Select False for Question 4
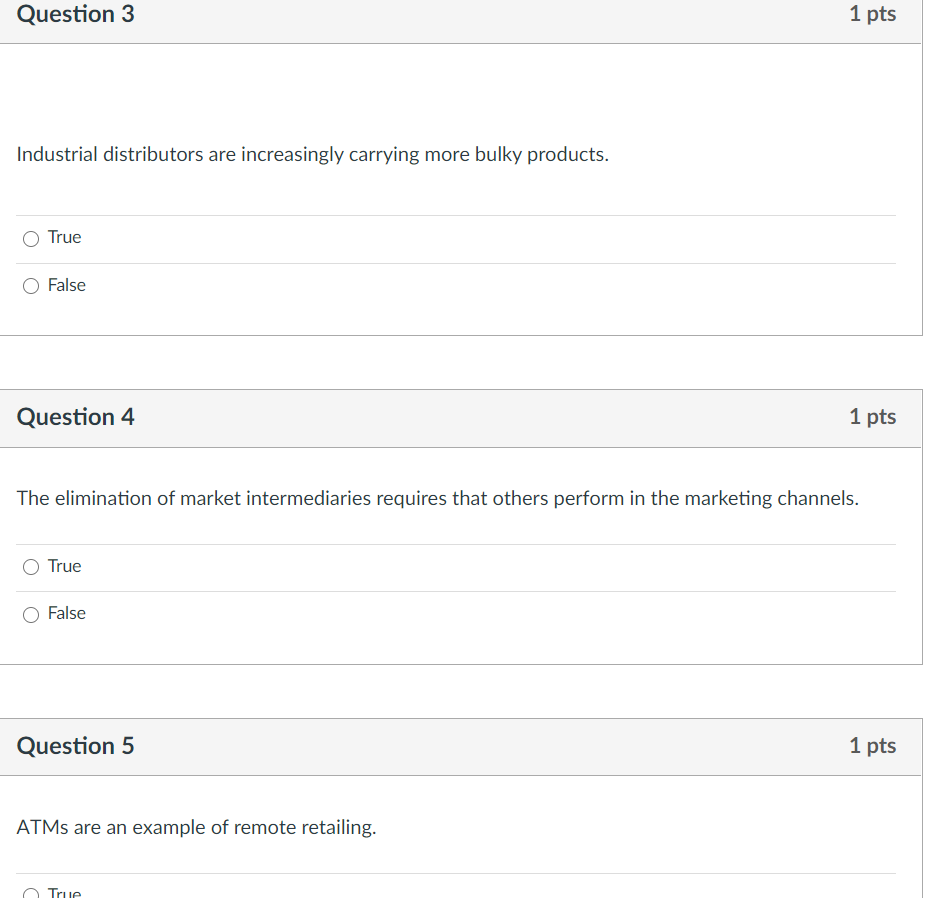Screen dimensions: 934x898 31,614
